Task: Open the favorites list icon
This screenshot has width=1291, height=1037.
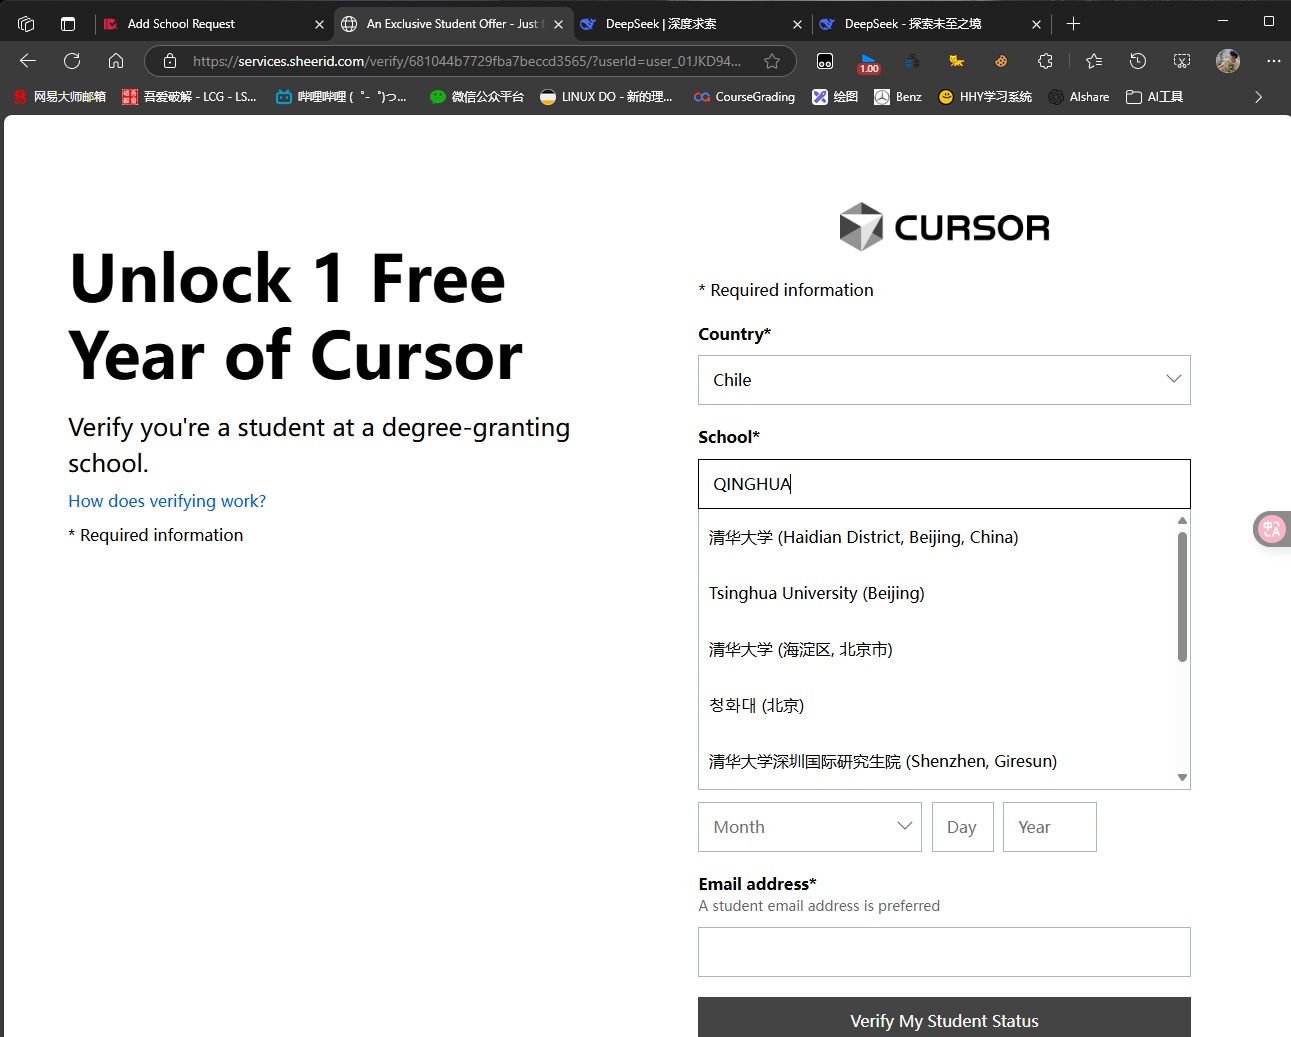Action: click(1094, 61)
